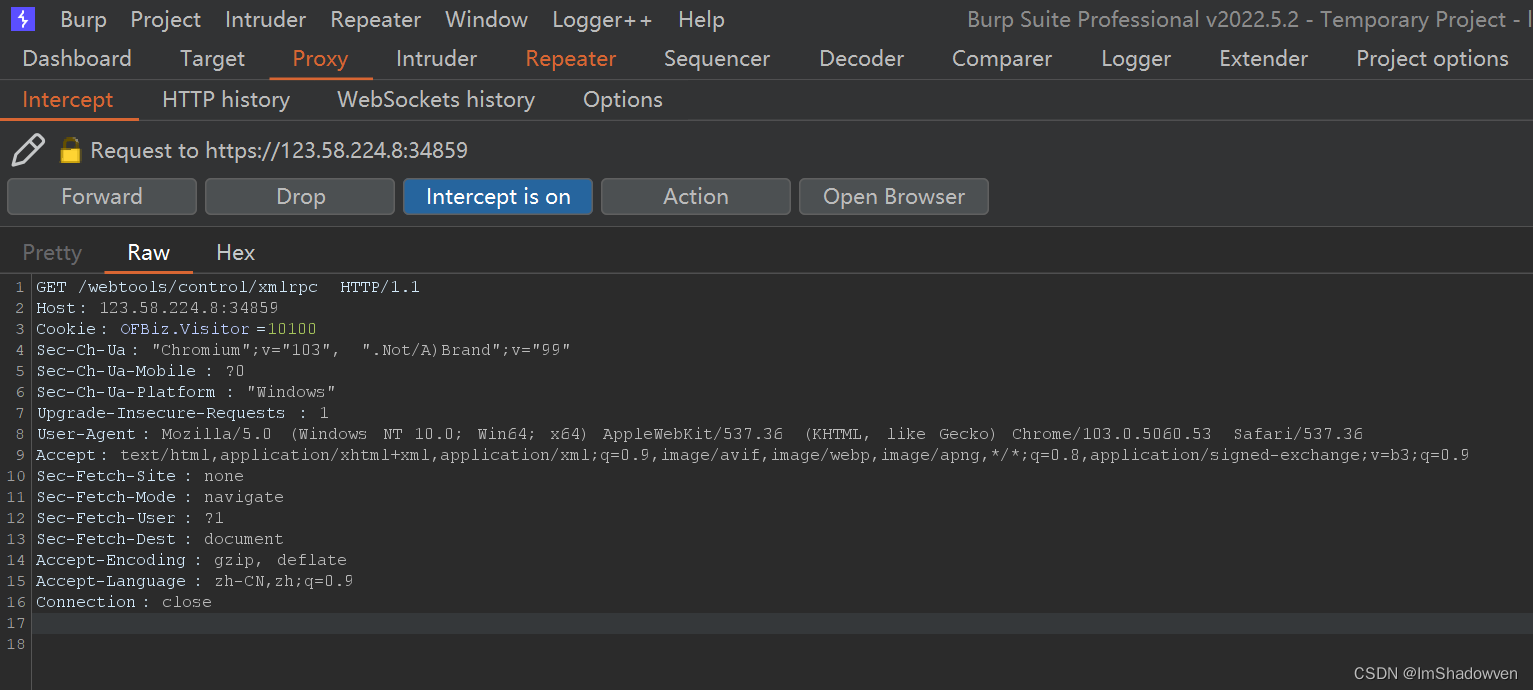Select the Raw message view
The width and height of the screenshot is (1533, 690).
(x=148, y=253)
